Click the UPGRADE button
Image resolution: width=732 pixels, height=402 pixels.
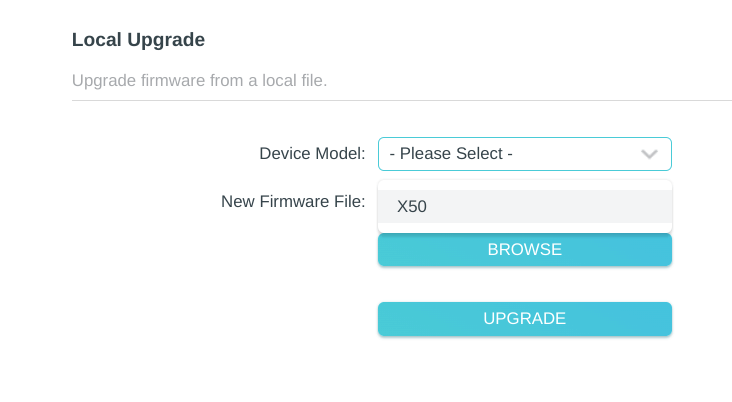point(524,319)
